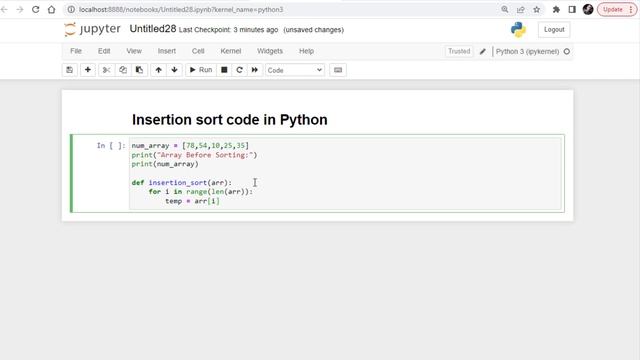This screenshot has height=360, width=640.
Task: Save and checkpoint the notebook
Action: click(69, 70)
